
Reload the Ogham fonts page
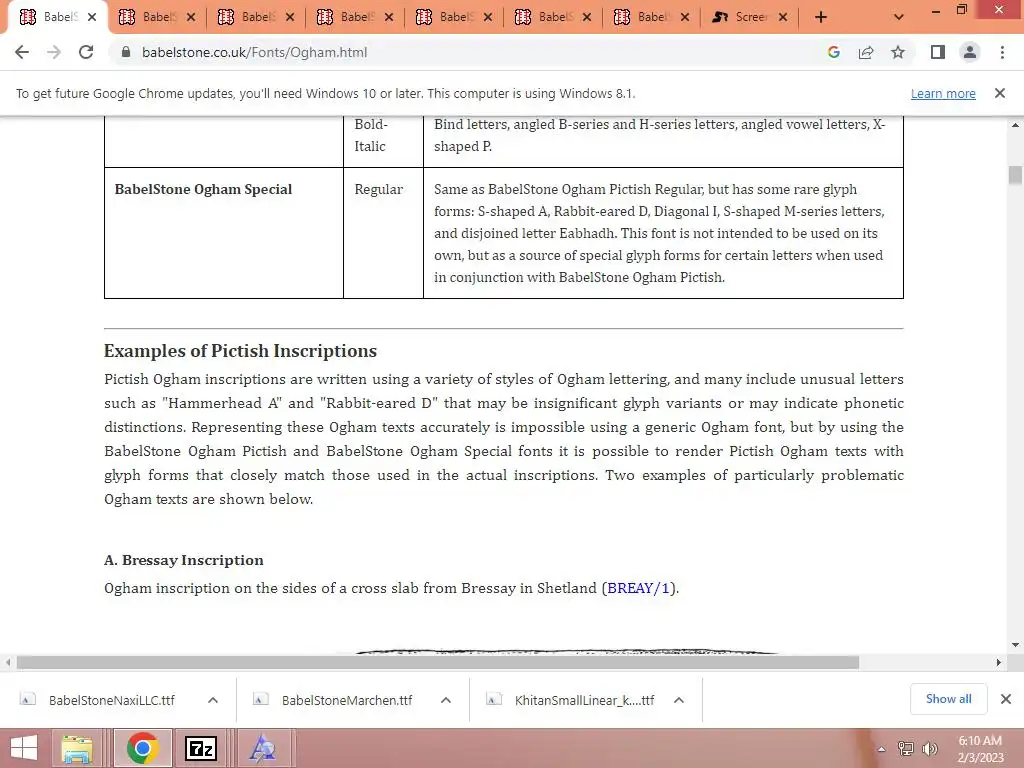(x=86, y=52)
